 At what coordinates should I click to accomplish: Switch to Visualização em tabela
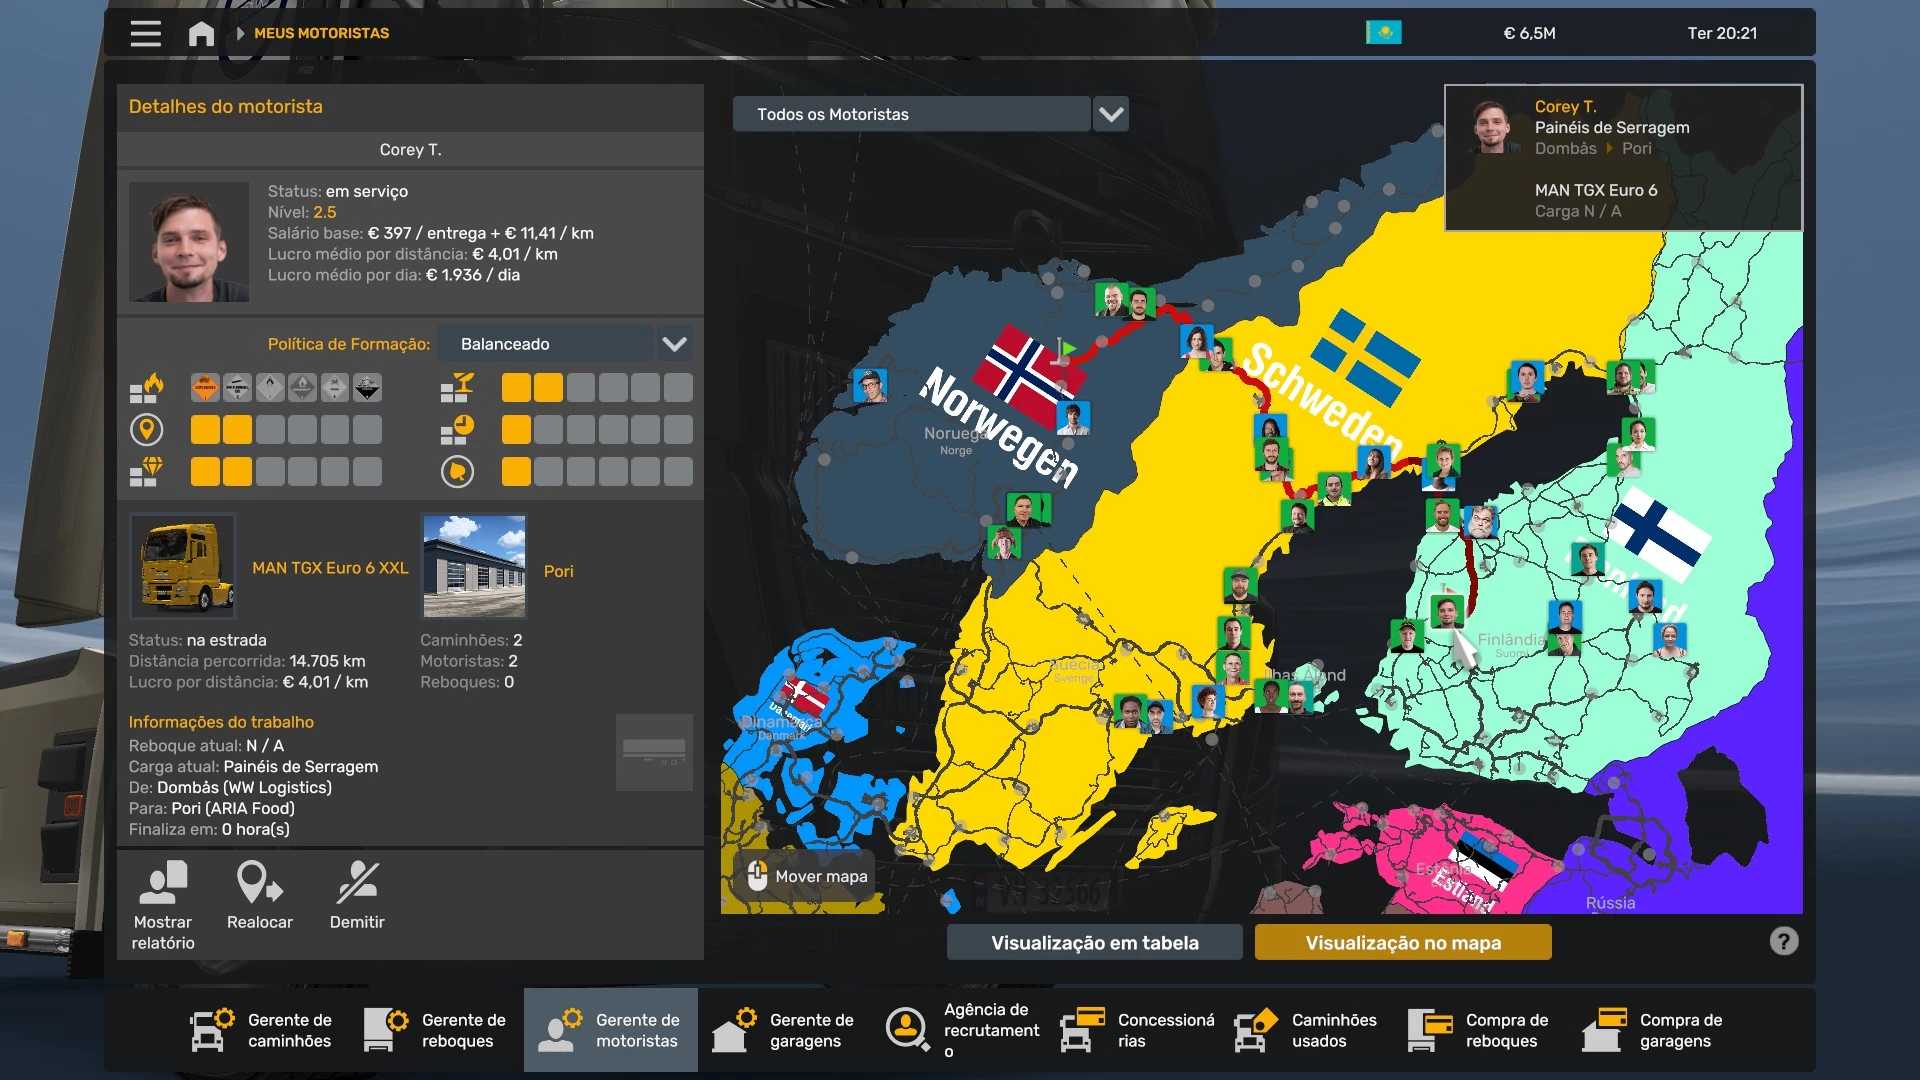pyautogui.click(x=1094, y=942)
